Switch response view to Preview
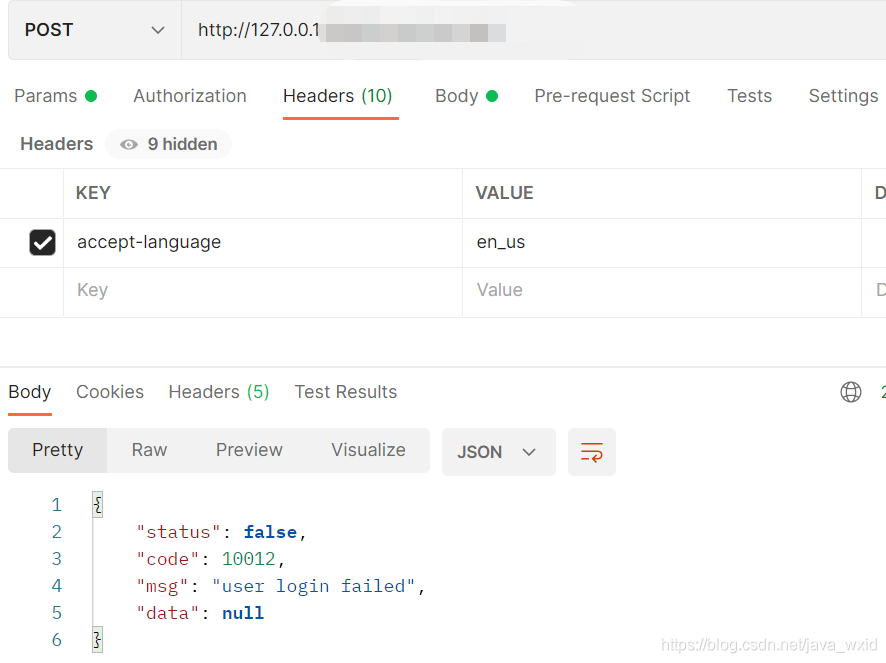 click(249, 450)
